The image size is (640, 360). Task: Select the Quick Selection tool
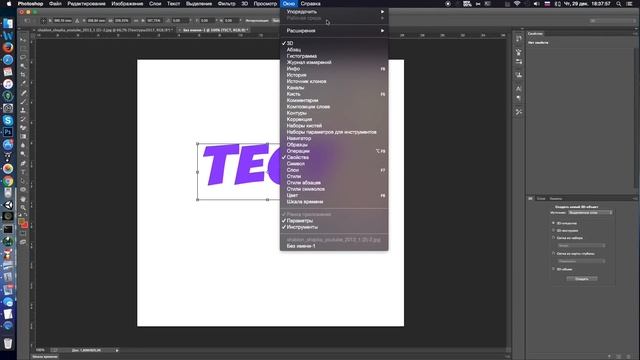23,66
